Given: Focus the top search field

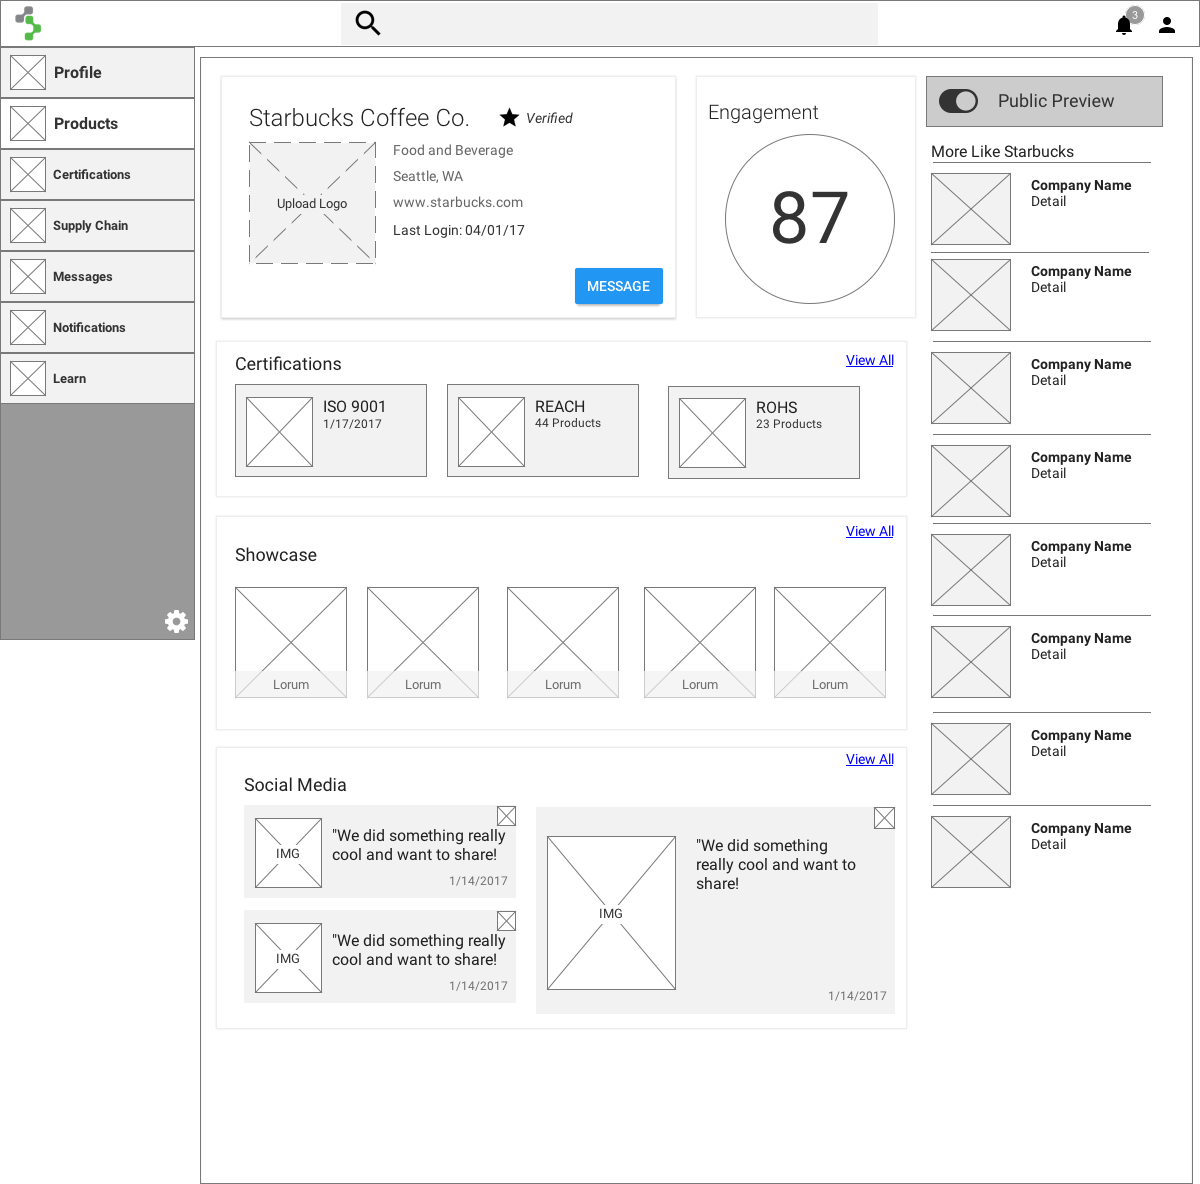Looking at the screenshot, I should [x=610, y=23].
